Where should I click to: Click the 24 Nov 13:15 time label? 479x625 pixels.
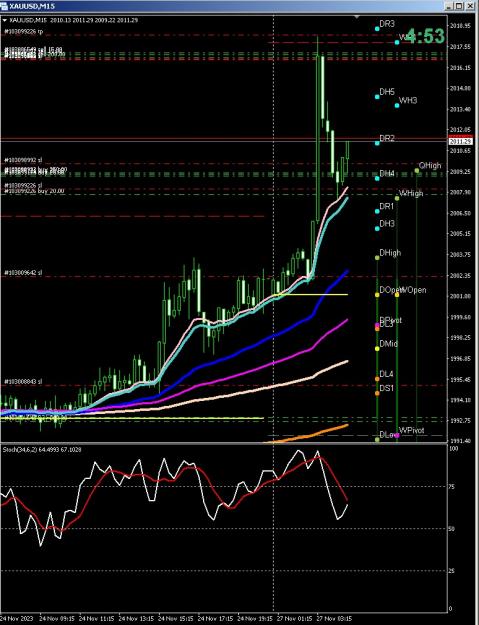[135, 619]
